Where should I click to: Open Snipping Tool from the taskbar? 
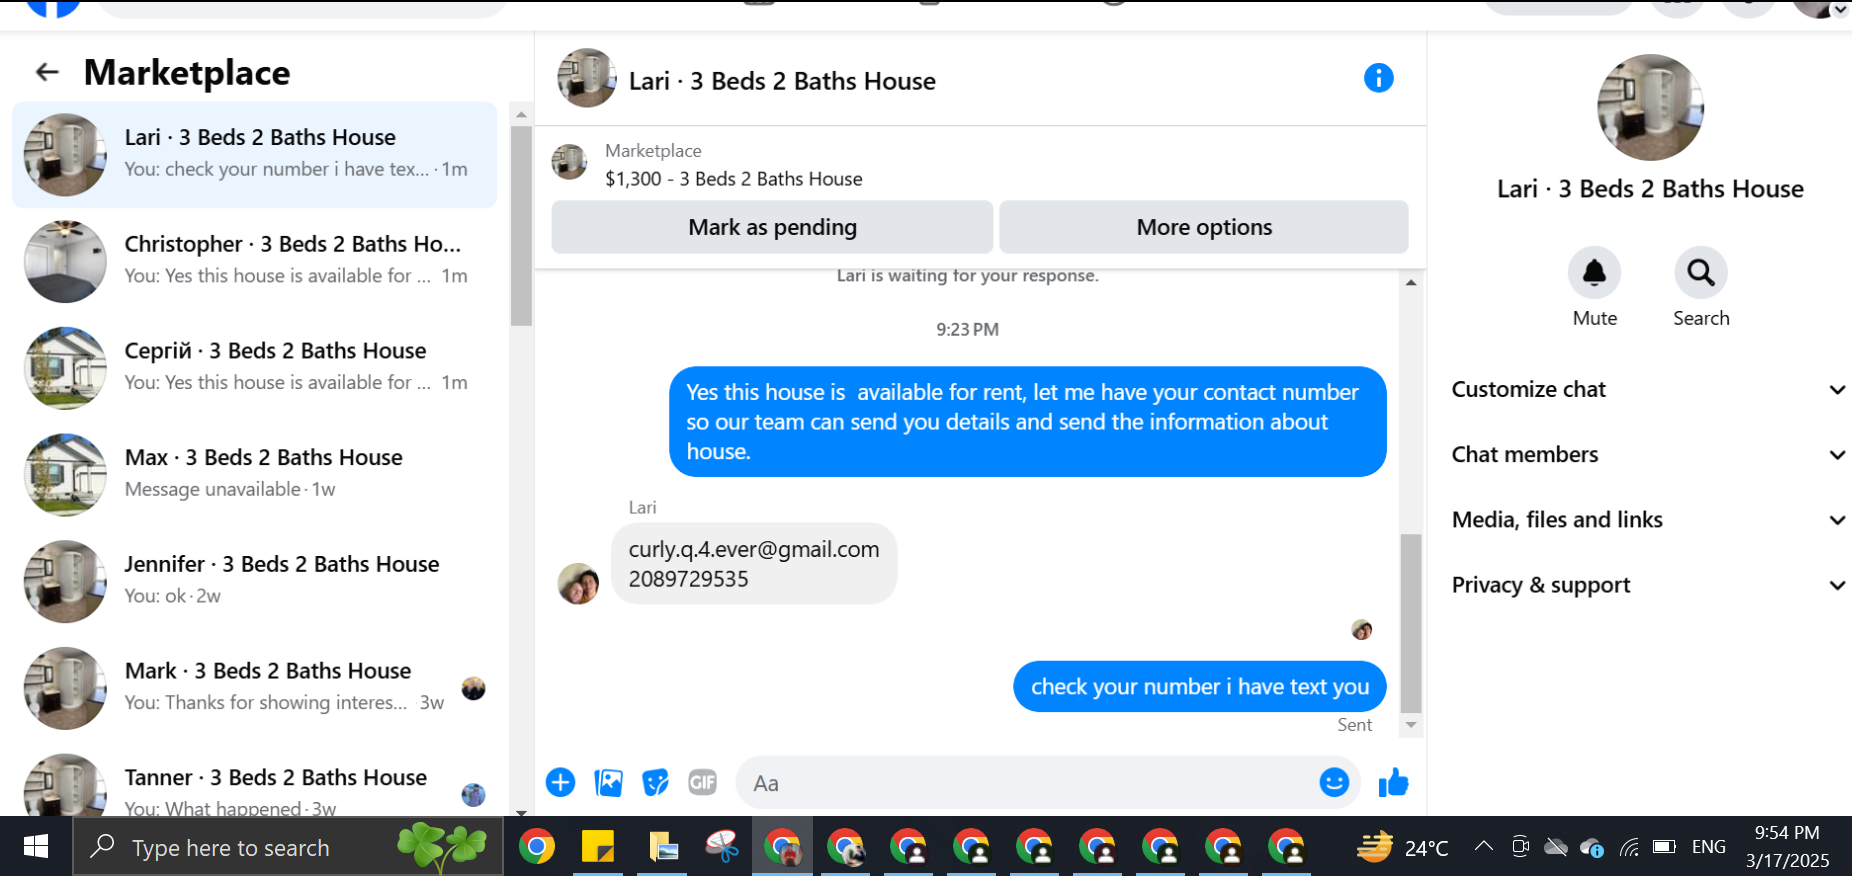tap(722, 847)
